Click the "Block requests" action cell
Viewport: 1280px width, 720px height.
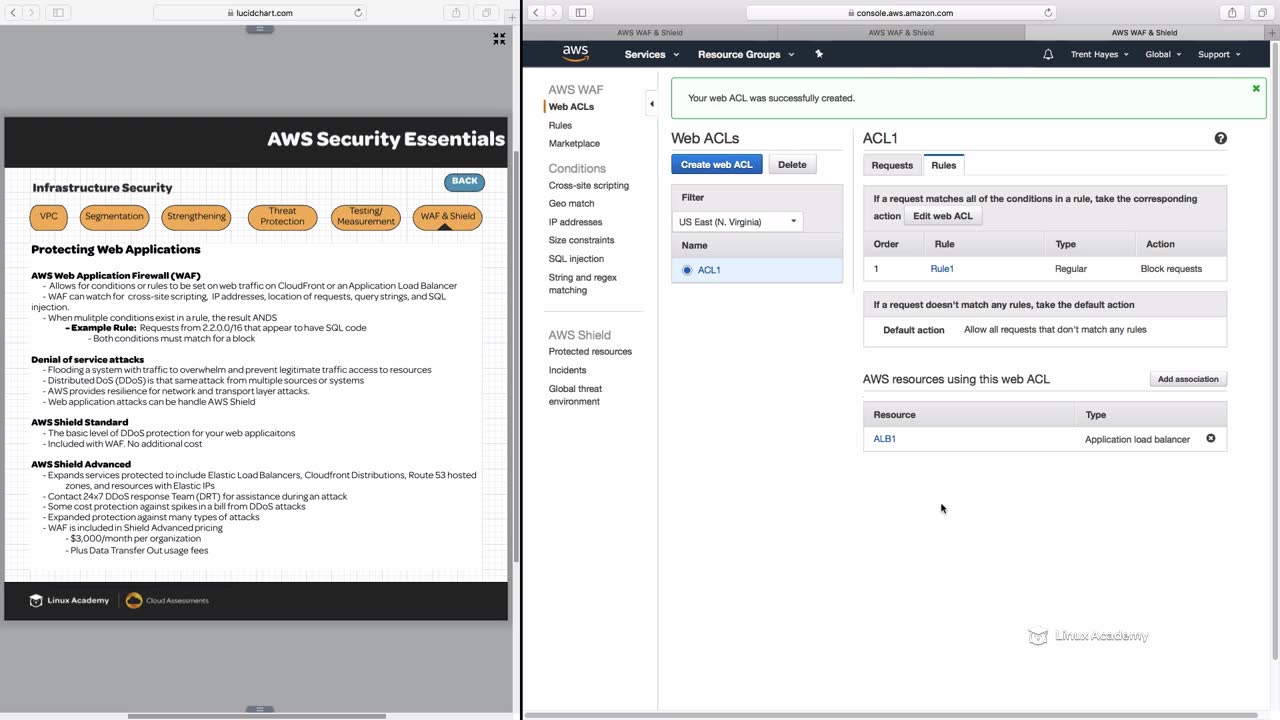click(1171, 269)
